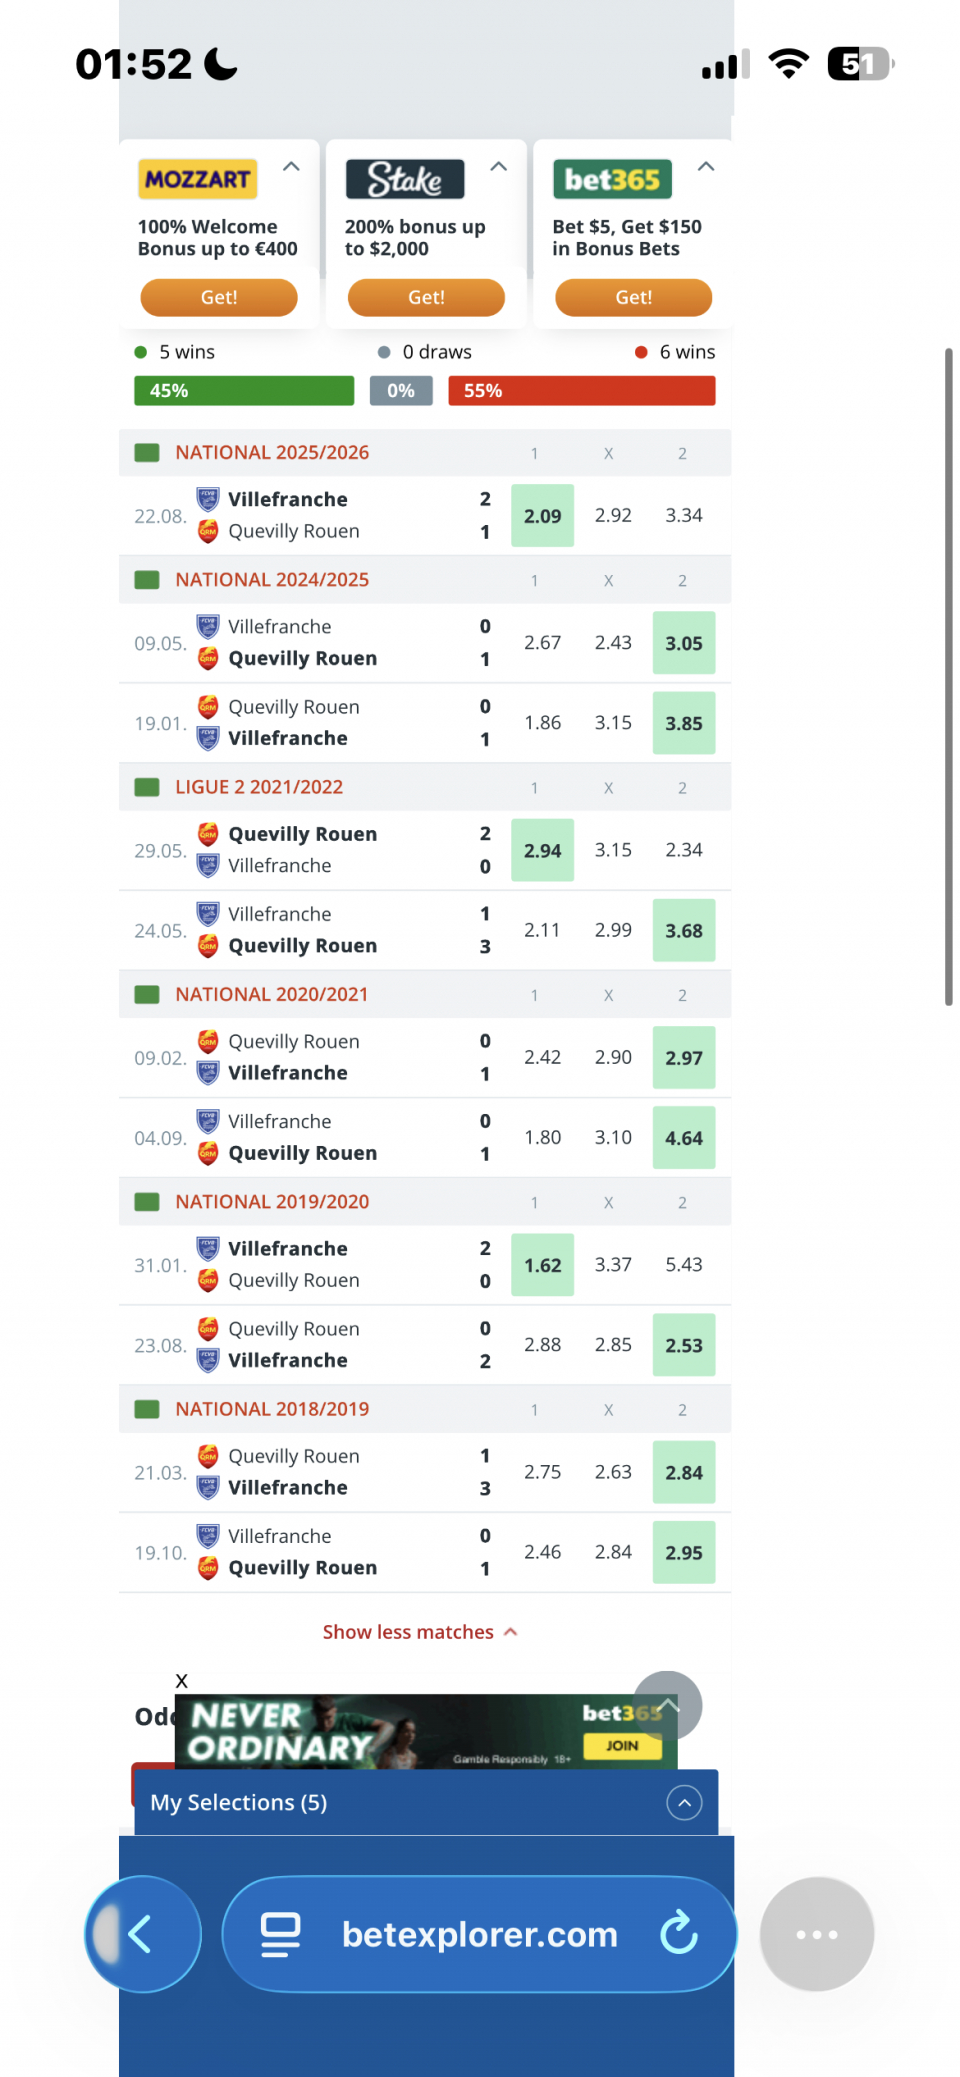Select the highlighted 4.64 odds cell
The width and height of the screenshot is (960, 2077).
tap(684, 1138)
